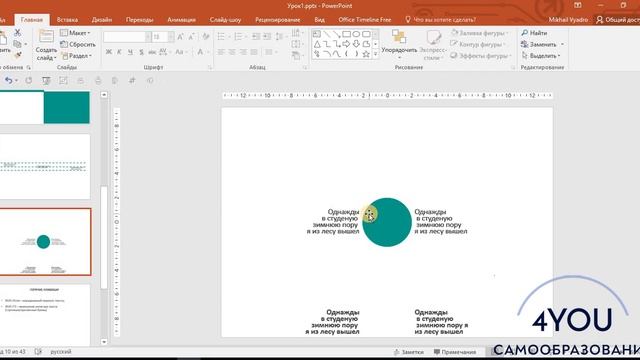Click the slide panel scroll down arrow
640x360 pixels.
point(104,342)
